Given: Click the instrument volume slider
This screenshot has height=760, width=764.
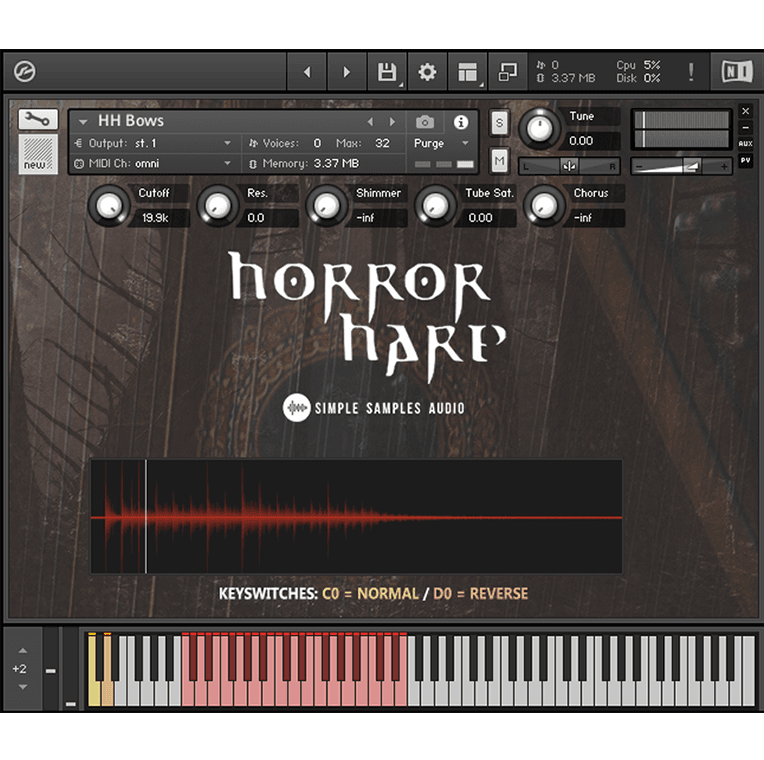Looking at the screenshot, I should pos(681,167).
